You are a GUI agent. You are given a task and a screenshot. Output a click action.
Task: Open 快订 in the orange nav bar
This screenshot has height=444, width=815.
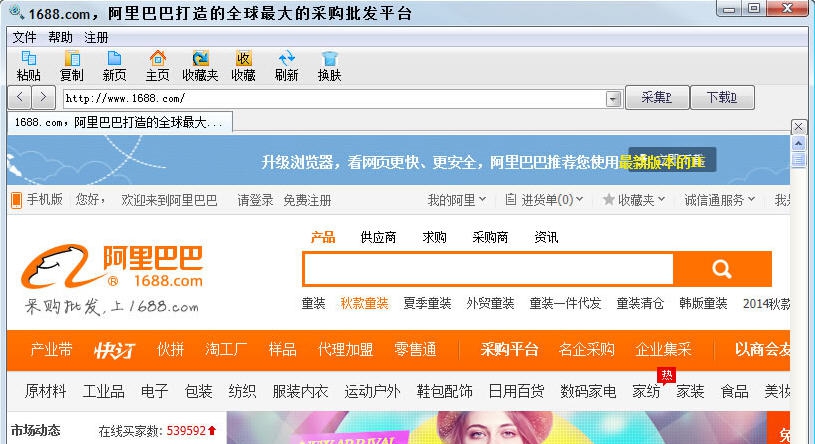coord(114,350)
